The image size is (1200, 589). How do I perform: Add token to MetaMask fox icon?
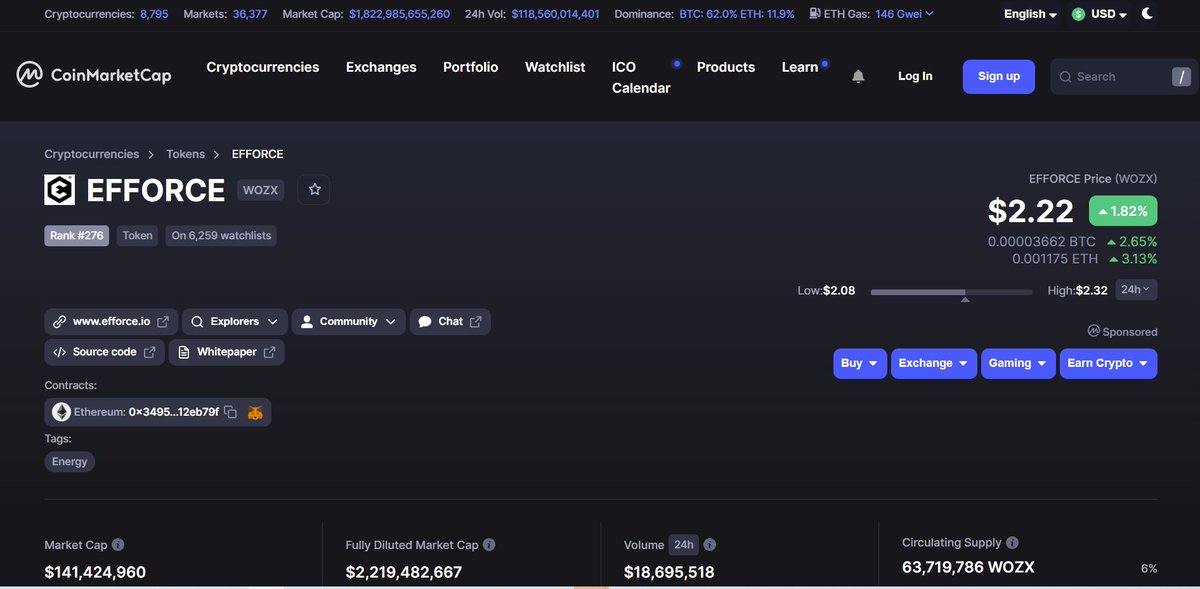(x=255, y=412)
